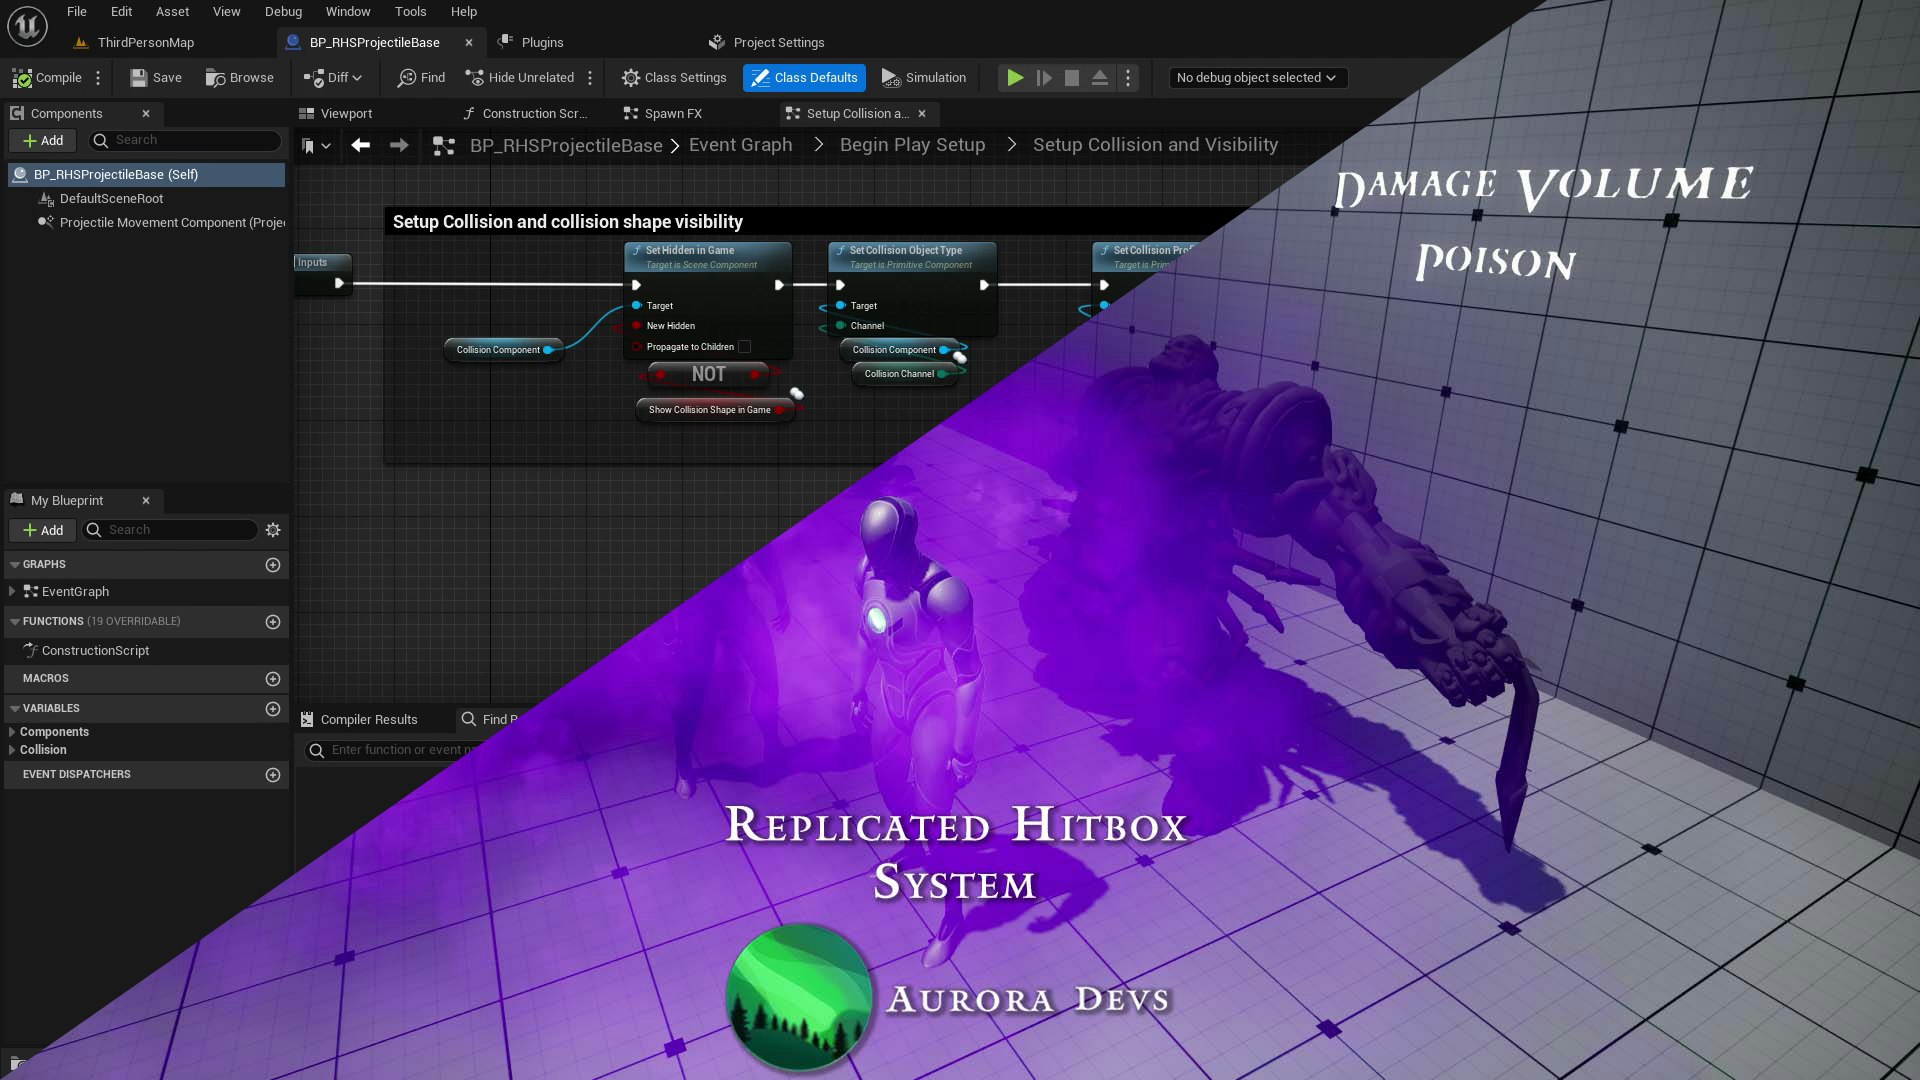Screen dimensions: 1920x1080
Task: Expand the Collision variables category
Action: tap(10, 750)
